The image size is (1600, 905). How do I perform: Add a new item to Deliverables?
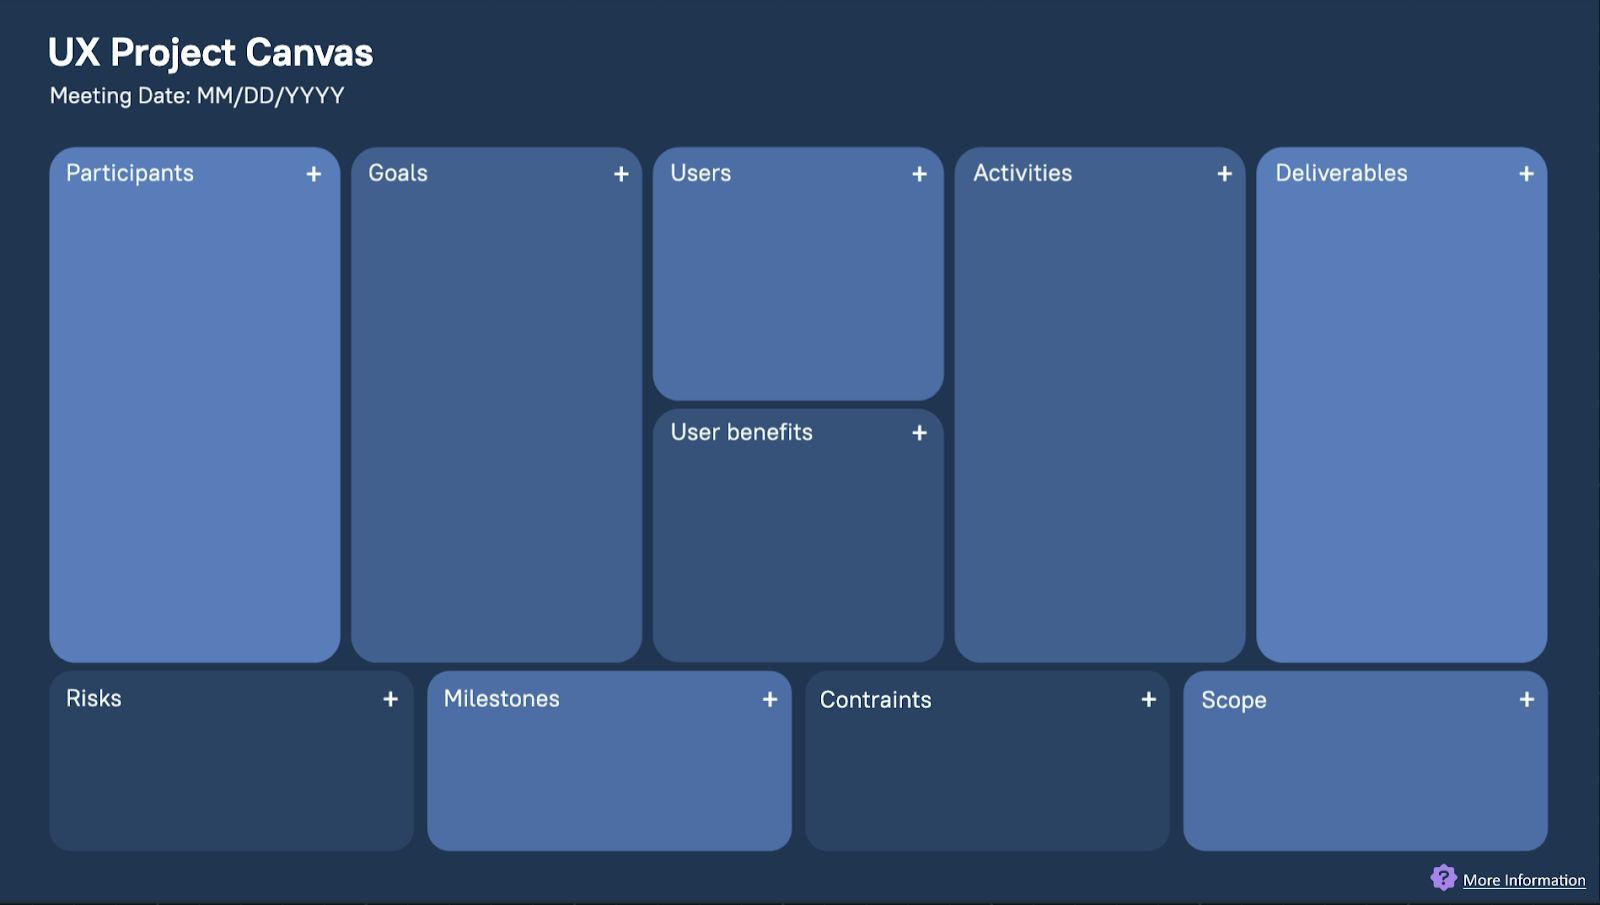pyautogui.click(x=1526, y=174)
